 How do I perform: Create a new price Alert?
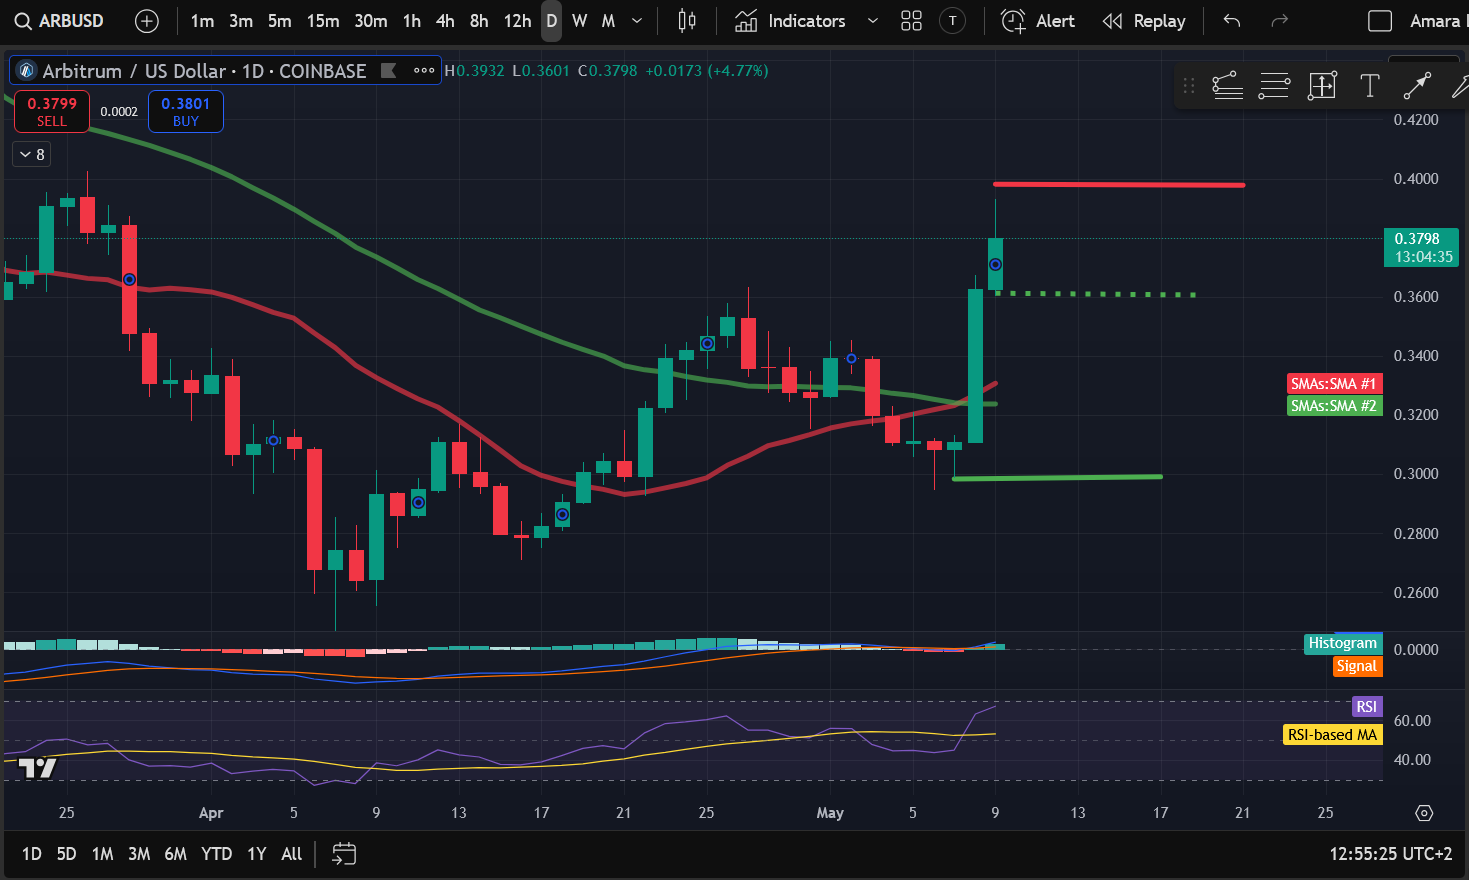tap(1038, 21)
